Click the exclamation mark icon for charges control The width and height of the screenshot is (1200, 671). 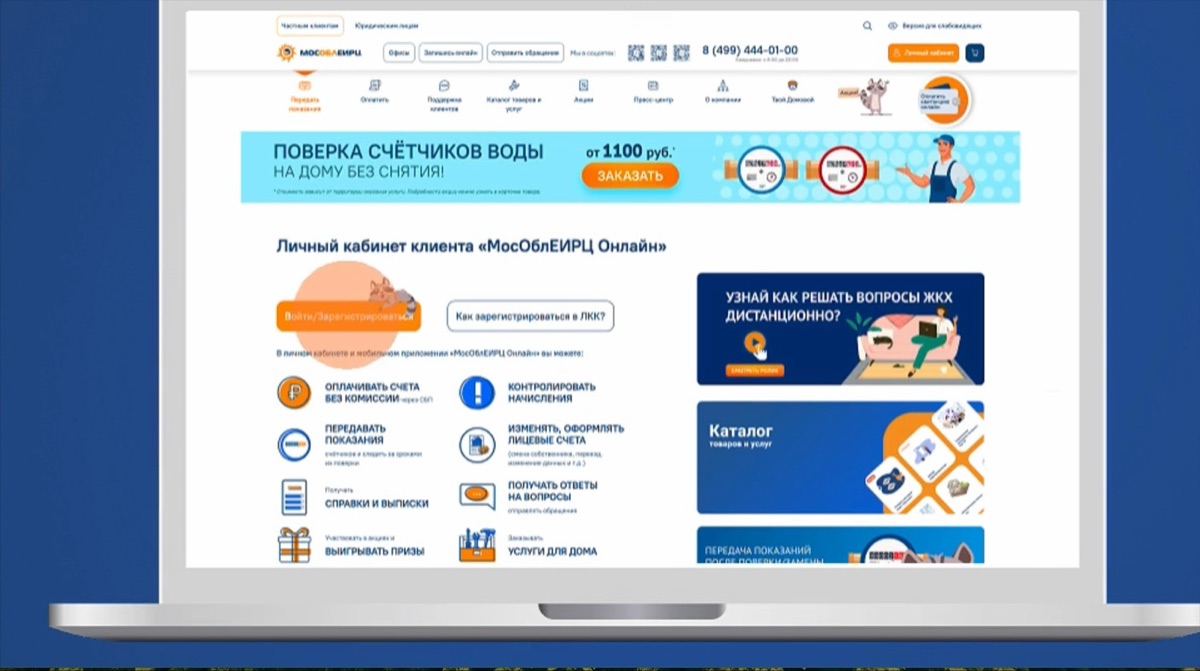477,392
